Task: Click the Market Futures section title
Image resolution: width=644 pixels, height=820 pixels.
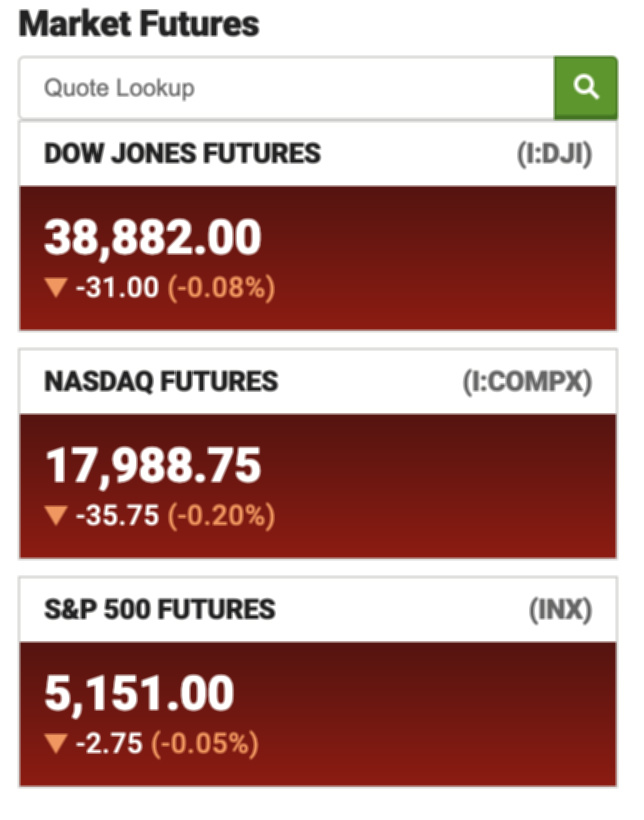Action: [139, 25]
